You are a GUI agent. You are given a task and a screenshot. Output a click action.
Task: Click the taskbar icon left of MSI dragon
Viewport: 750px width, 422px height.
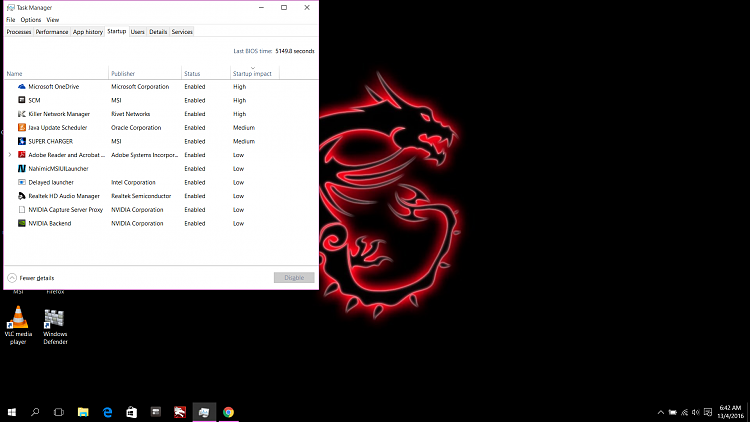click(156, 412)
